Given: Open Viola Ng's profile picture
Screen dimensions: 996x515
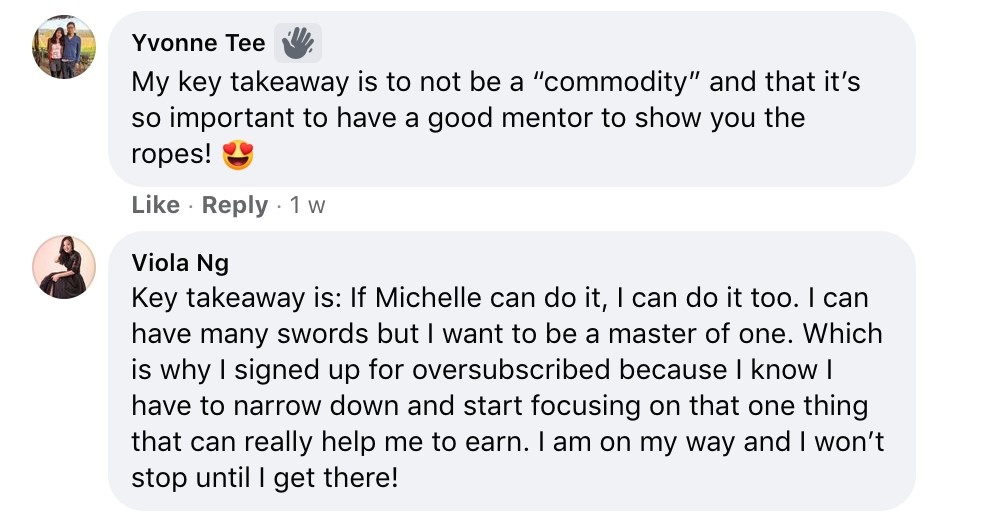Looking at the screenshot, I should (x=64, y=267).
